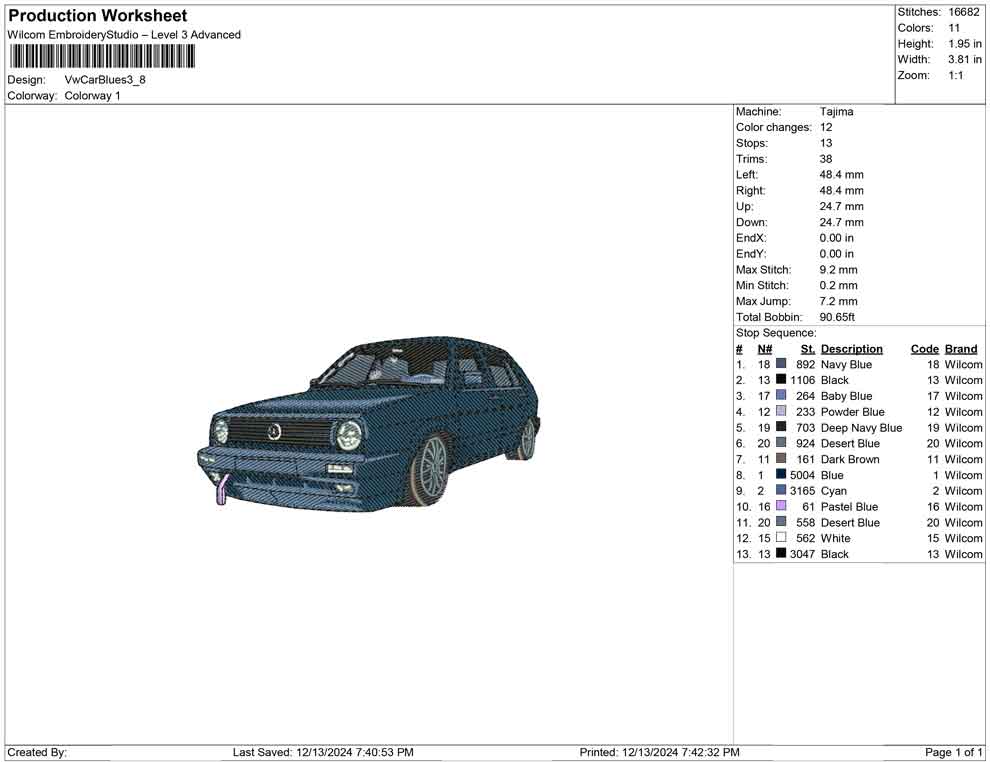
Task: Click the N# column header
Action: click(x=764, y=349)
